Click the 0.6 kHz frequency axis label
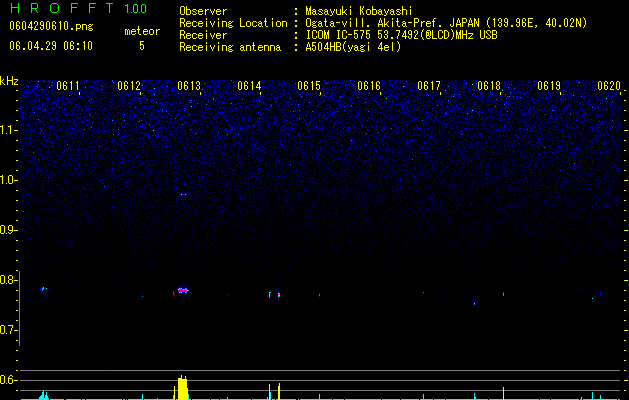The height and width of the screenshot is (400, 629). (9, 380)
